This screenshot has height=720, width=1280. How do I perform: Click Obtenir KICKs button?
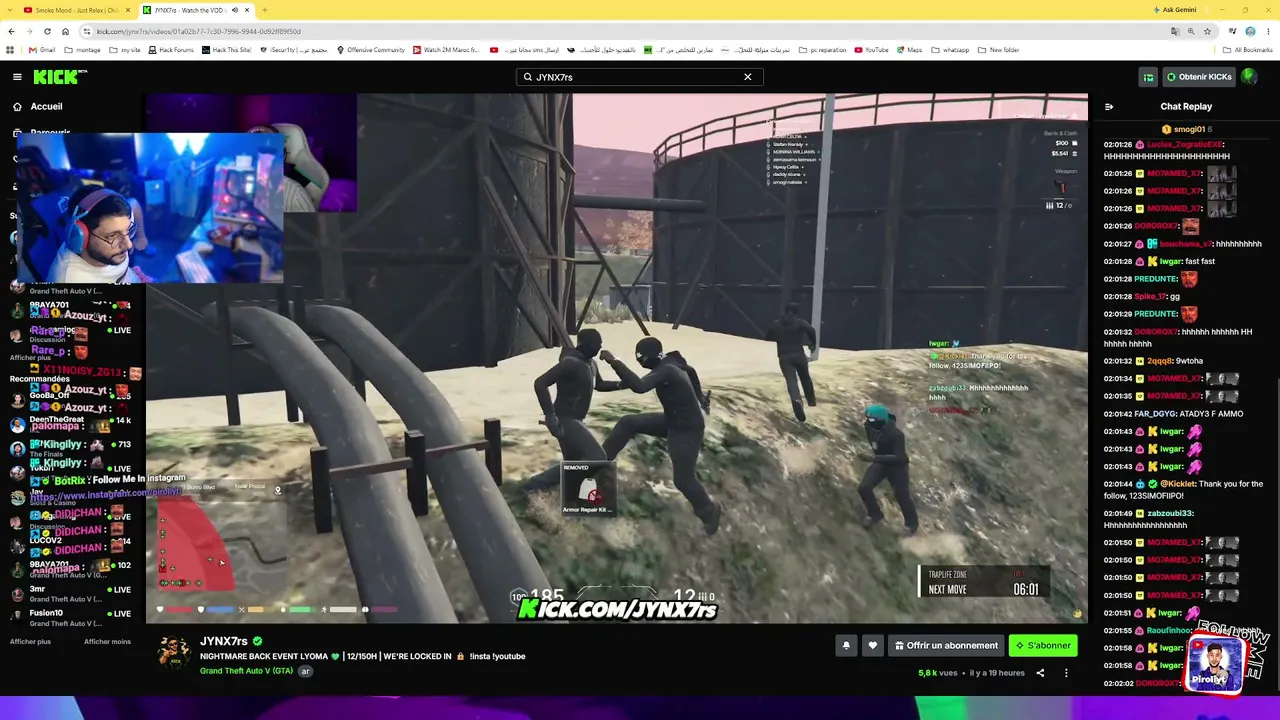click(x=1197, y=77)
